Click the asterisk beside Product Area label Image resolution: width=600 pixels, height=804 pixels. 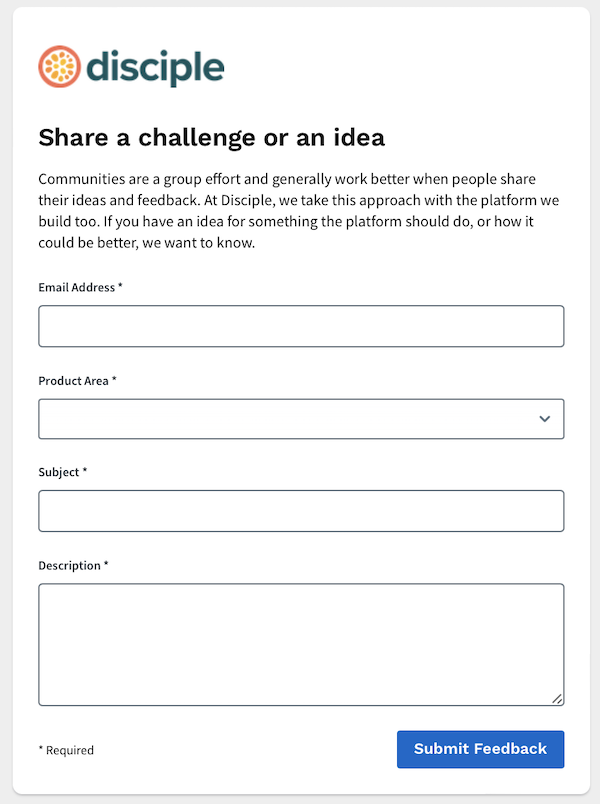click(114, 379)
